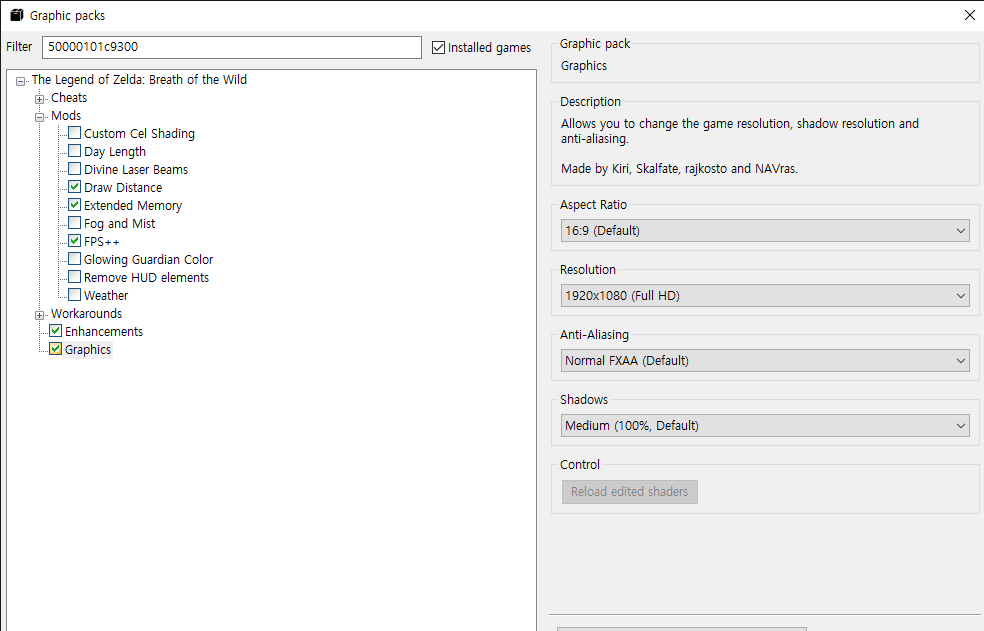Select The Legend of Zelda root label

[139, 80]
